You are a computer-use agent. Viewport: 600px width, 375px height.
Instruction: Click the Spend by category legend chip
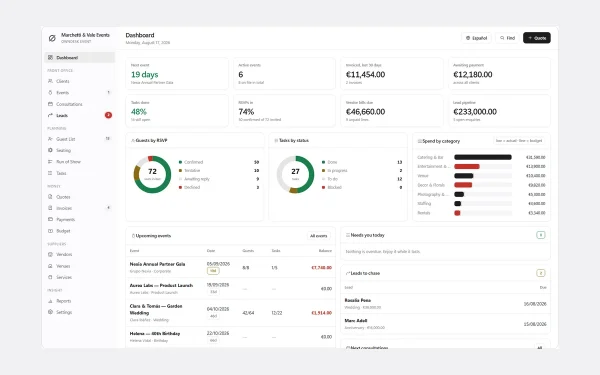[519, 141]
